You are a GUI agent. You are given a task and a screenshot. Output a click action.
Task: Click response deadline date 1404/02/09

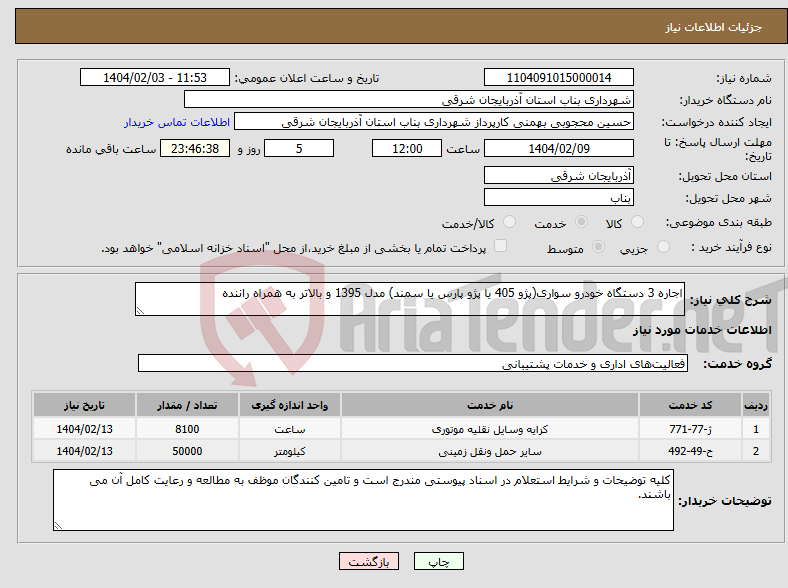click(558, 148)
